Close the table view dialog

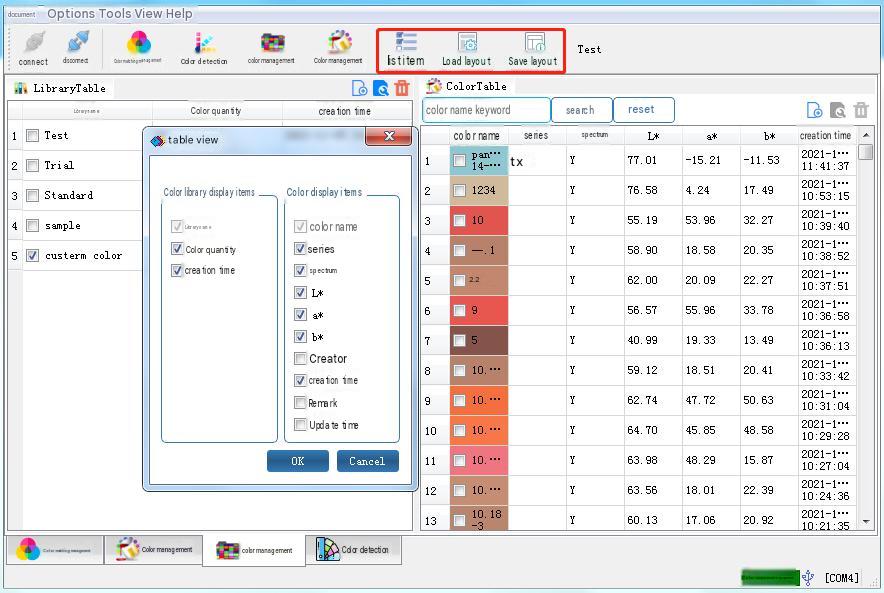pyautogui.click(x=389, y=136)
